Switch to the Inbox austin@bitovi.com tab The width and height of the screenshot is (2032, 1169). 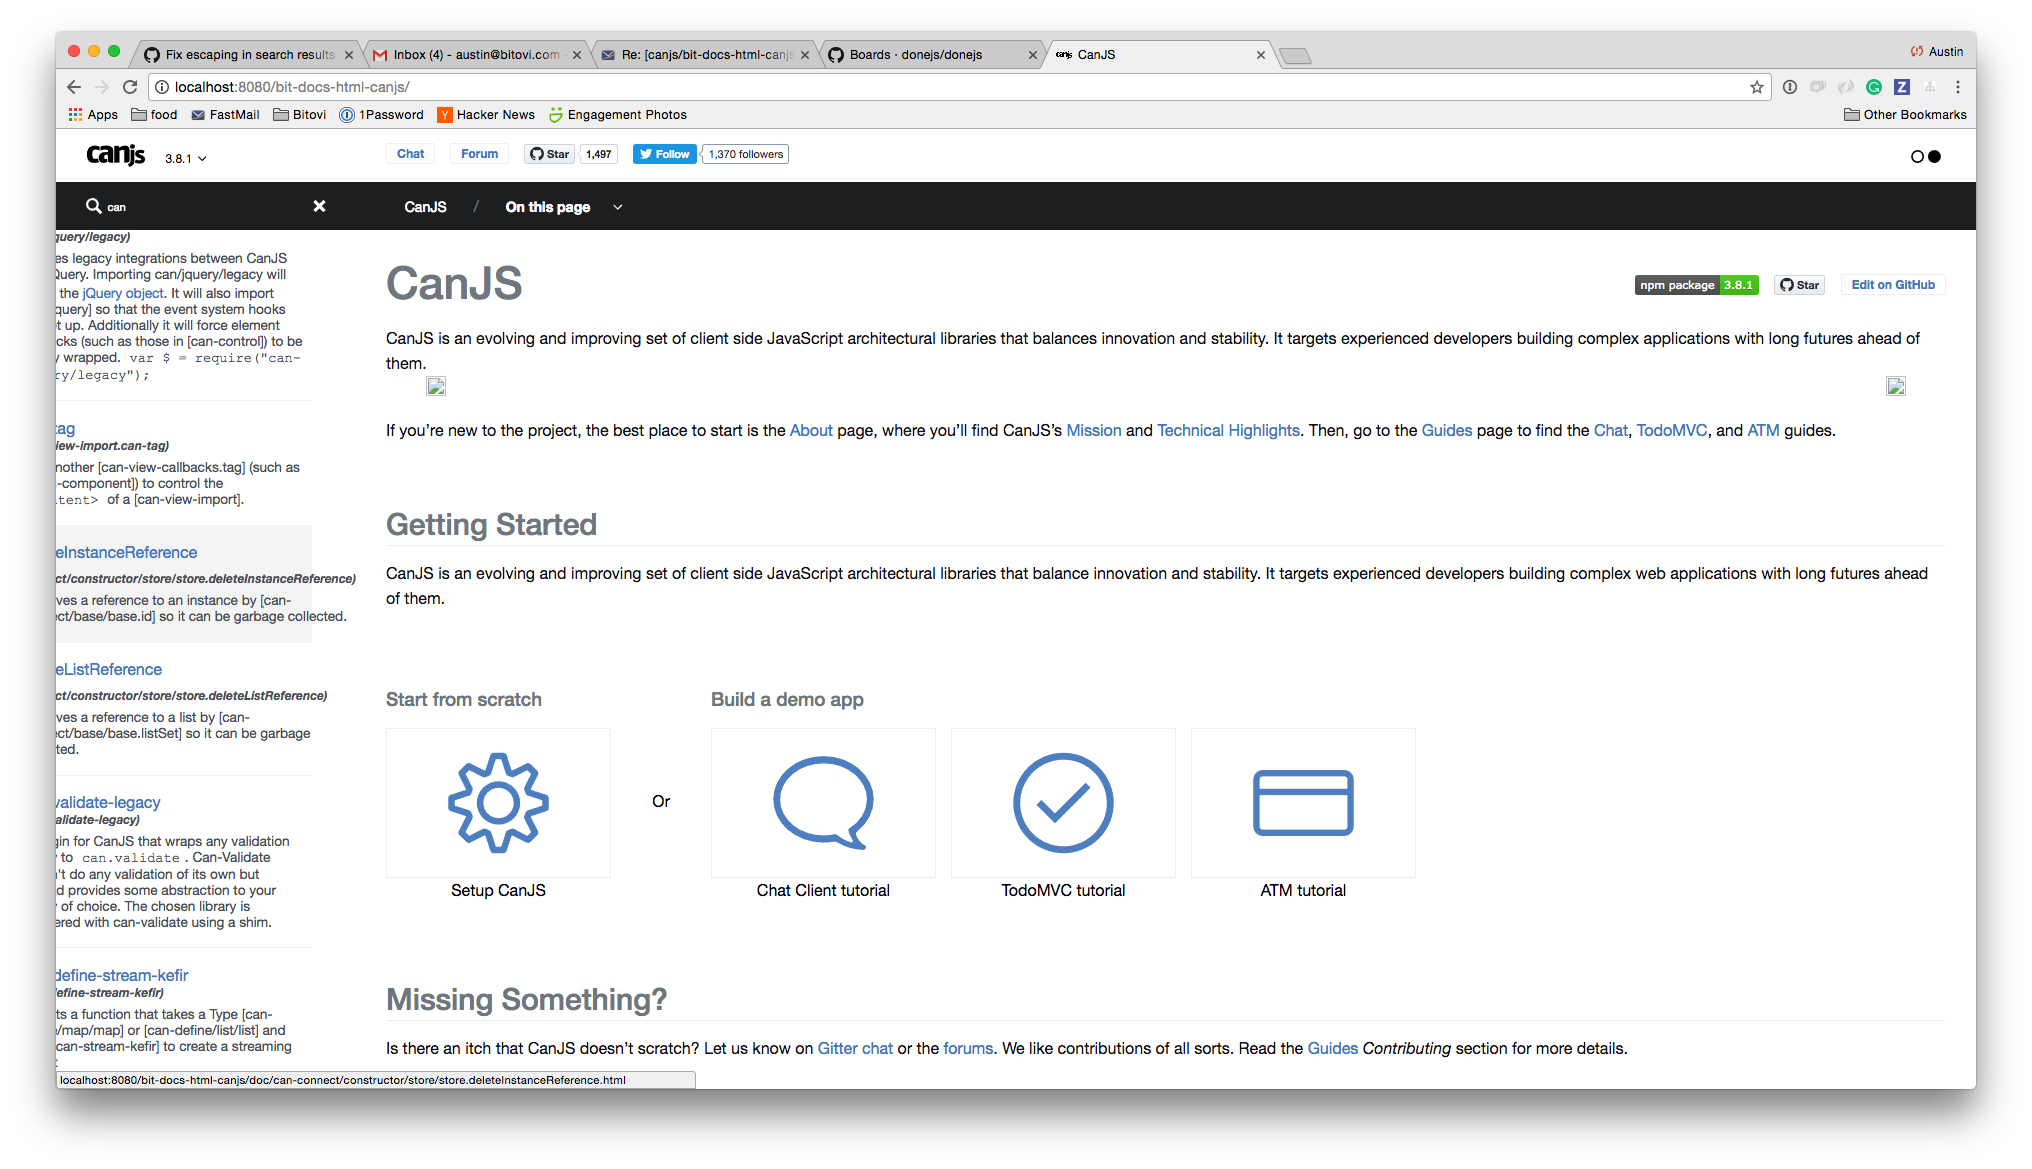476,55
